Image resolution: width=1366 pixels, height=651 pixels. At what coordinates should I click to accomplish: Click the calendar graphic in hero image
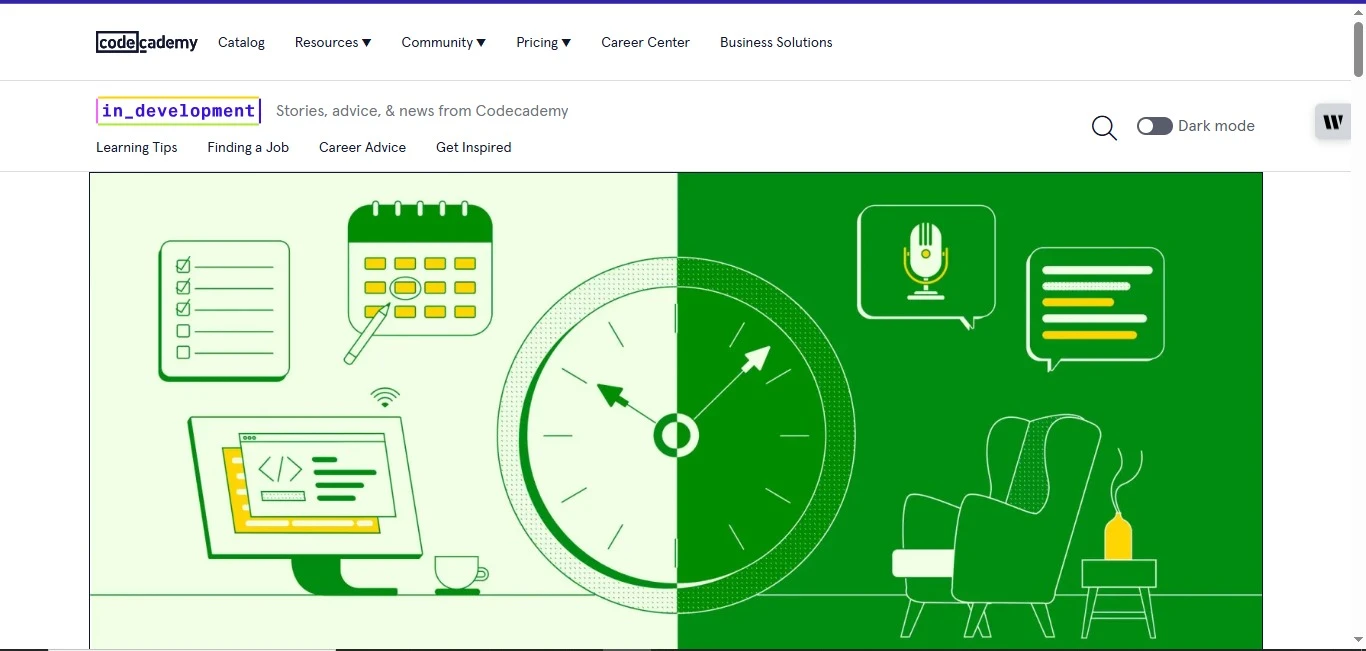[x=420, y=270]
